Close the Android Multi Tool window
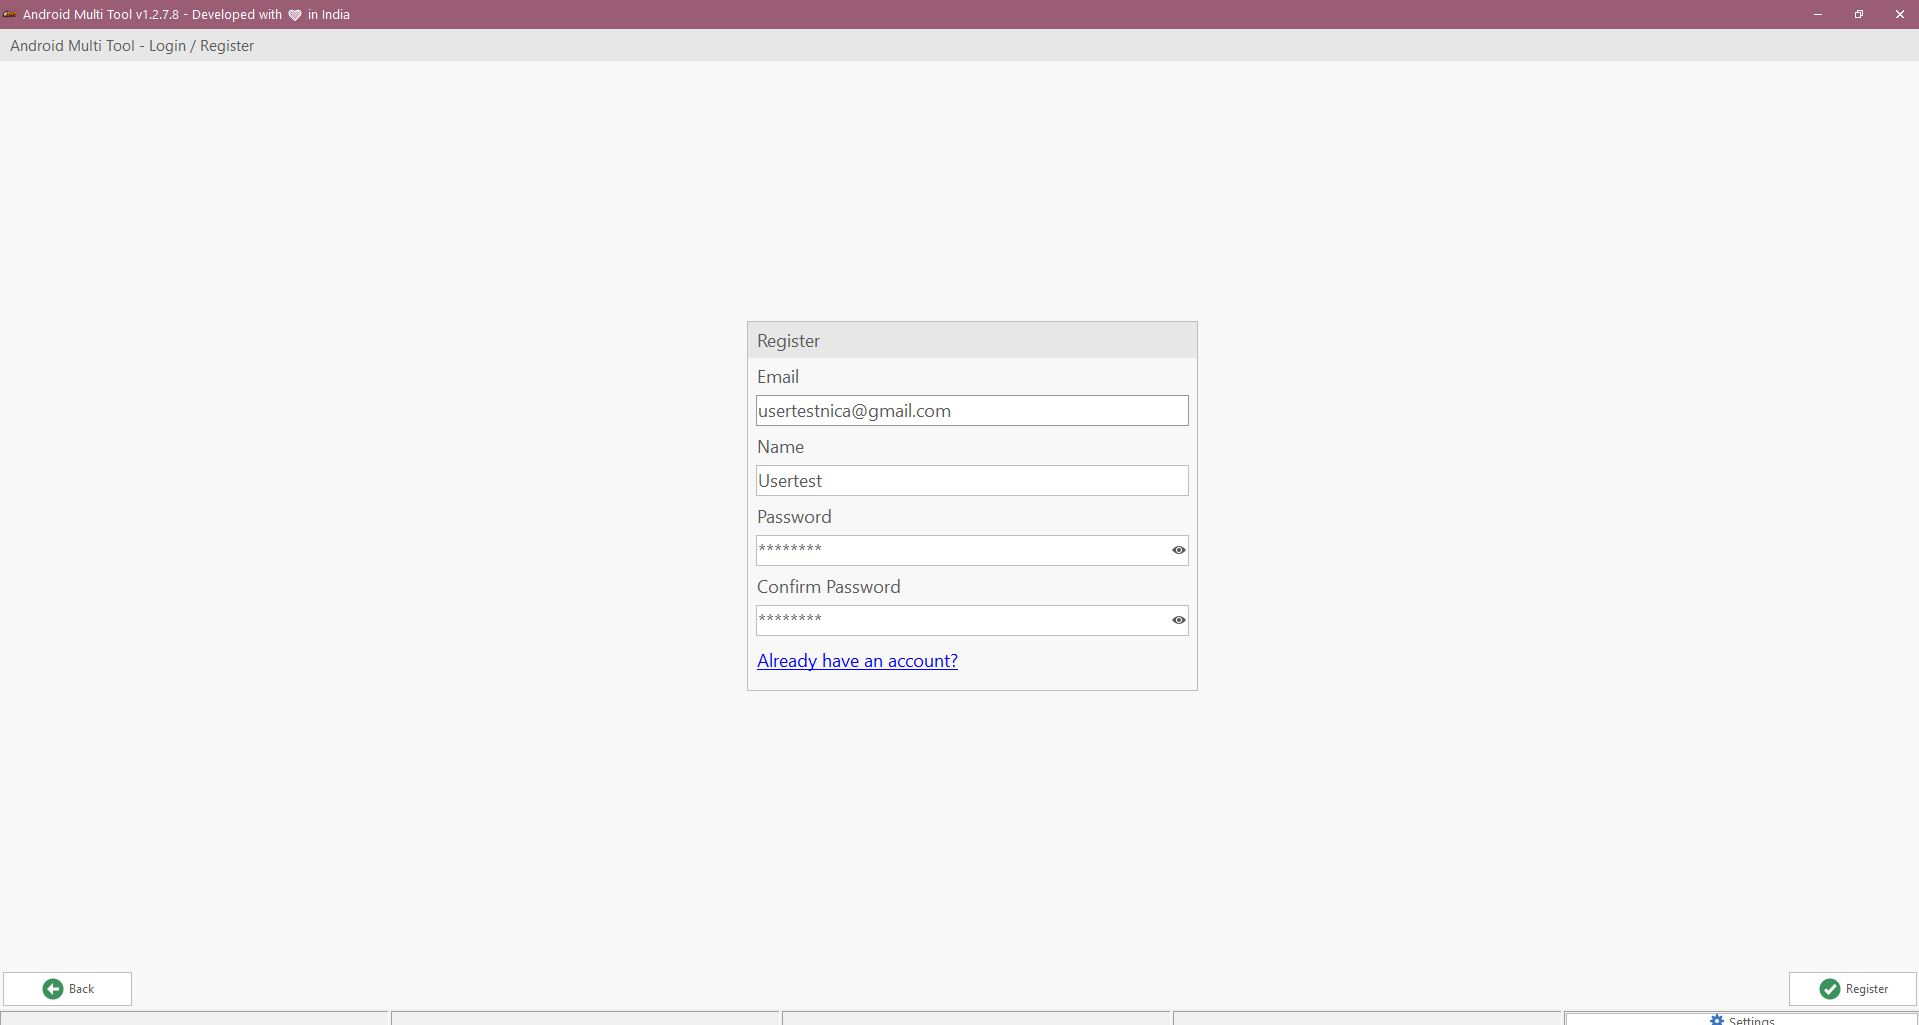The image size is (1919, 1025). pyautogui.click(x=1899, y=14)
